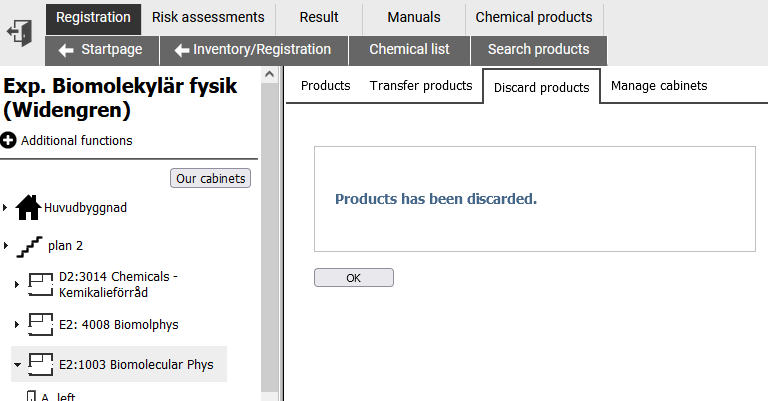Expand E2: 4008 Biomolphys room node

pyautogui.click(x=17, y=324)
